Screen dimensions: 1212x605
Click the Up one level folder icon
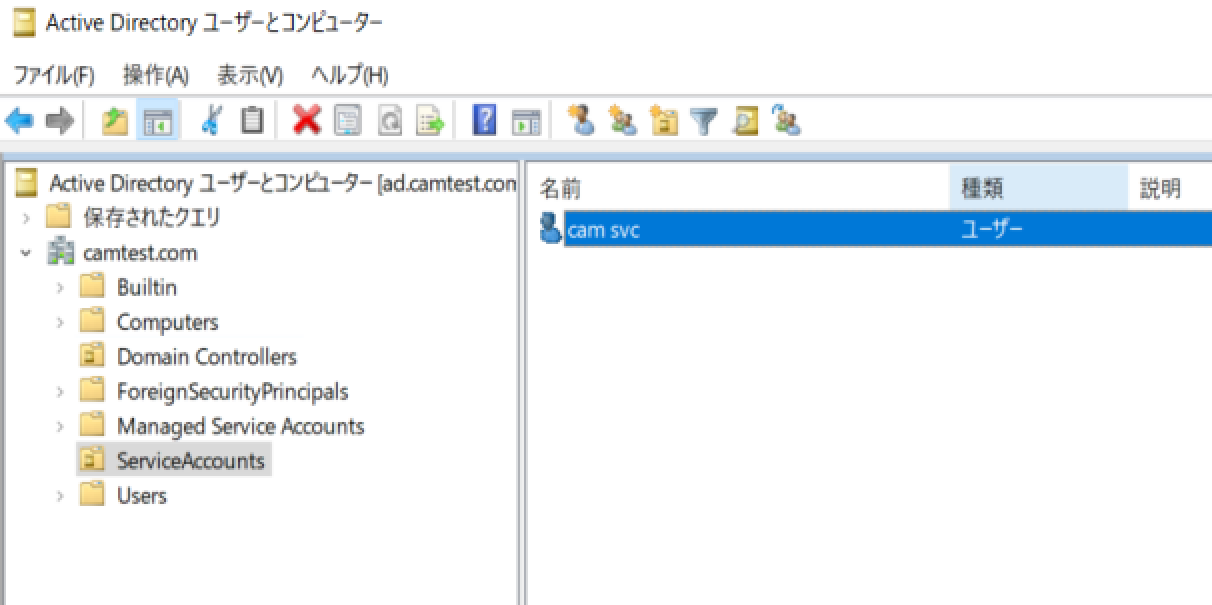(x=115, y=122)
